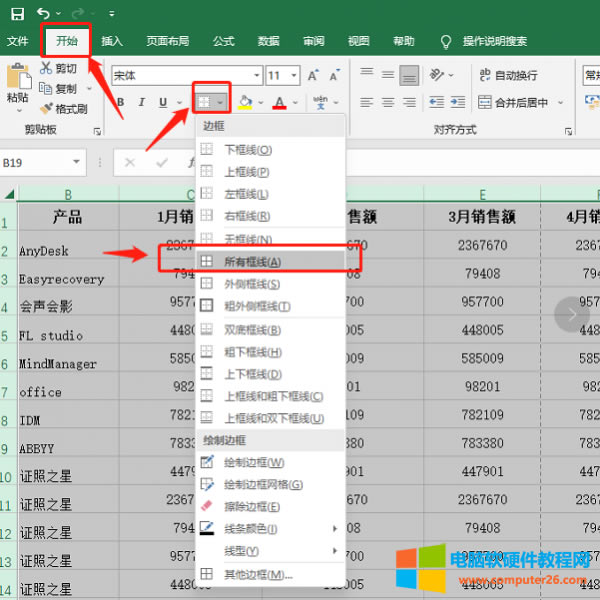Click the Save icon in title bar
The image size is (600, 600).
[x=17, y=13]
